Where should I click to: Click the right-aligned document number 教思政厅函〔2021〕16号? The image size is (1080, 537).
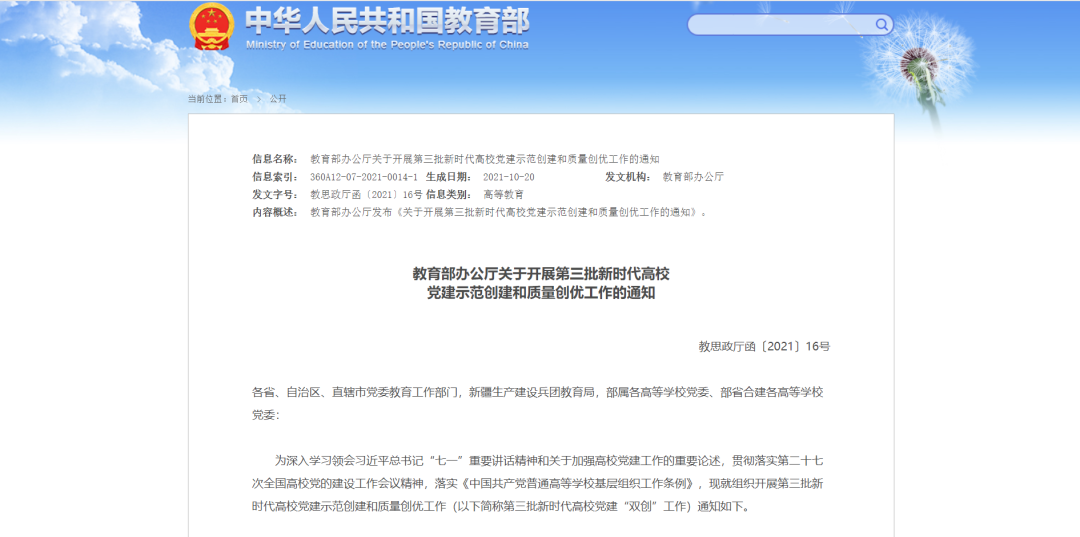[764, 346]
